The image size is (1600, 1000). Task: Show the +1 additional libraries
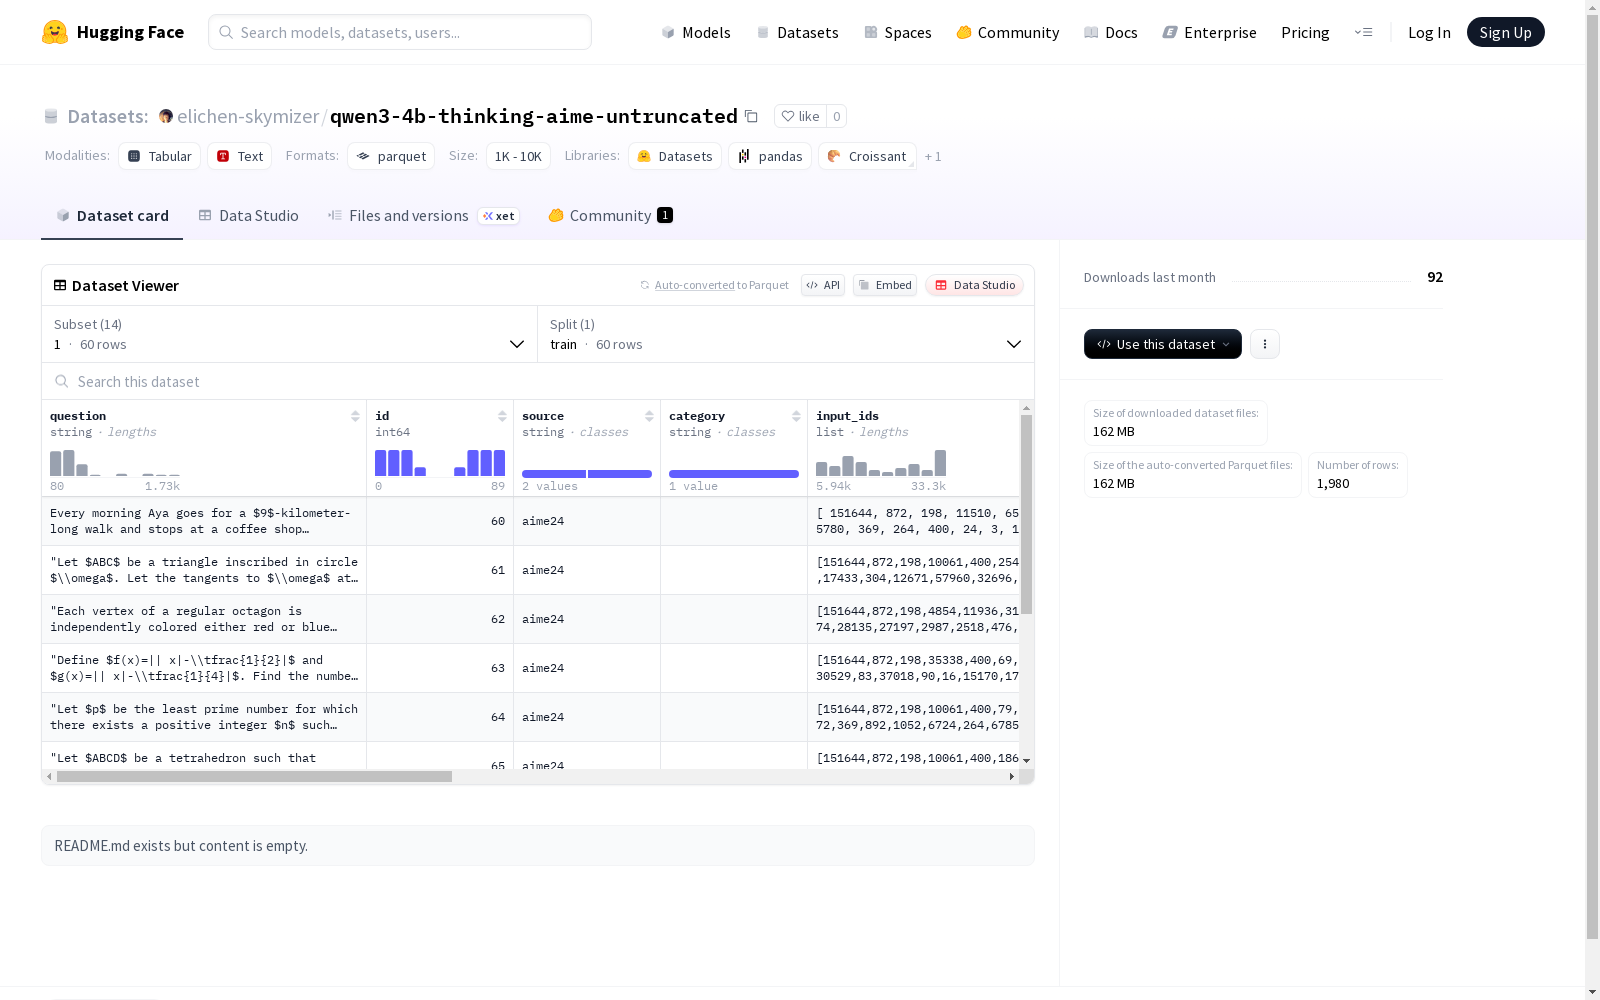coord(933,156)
